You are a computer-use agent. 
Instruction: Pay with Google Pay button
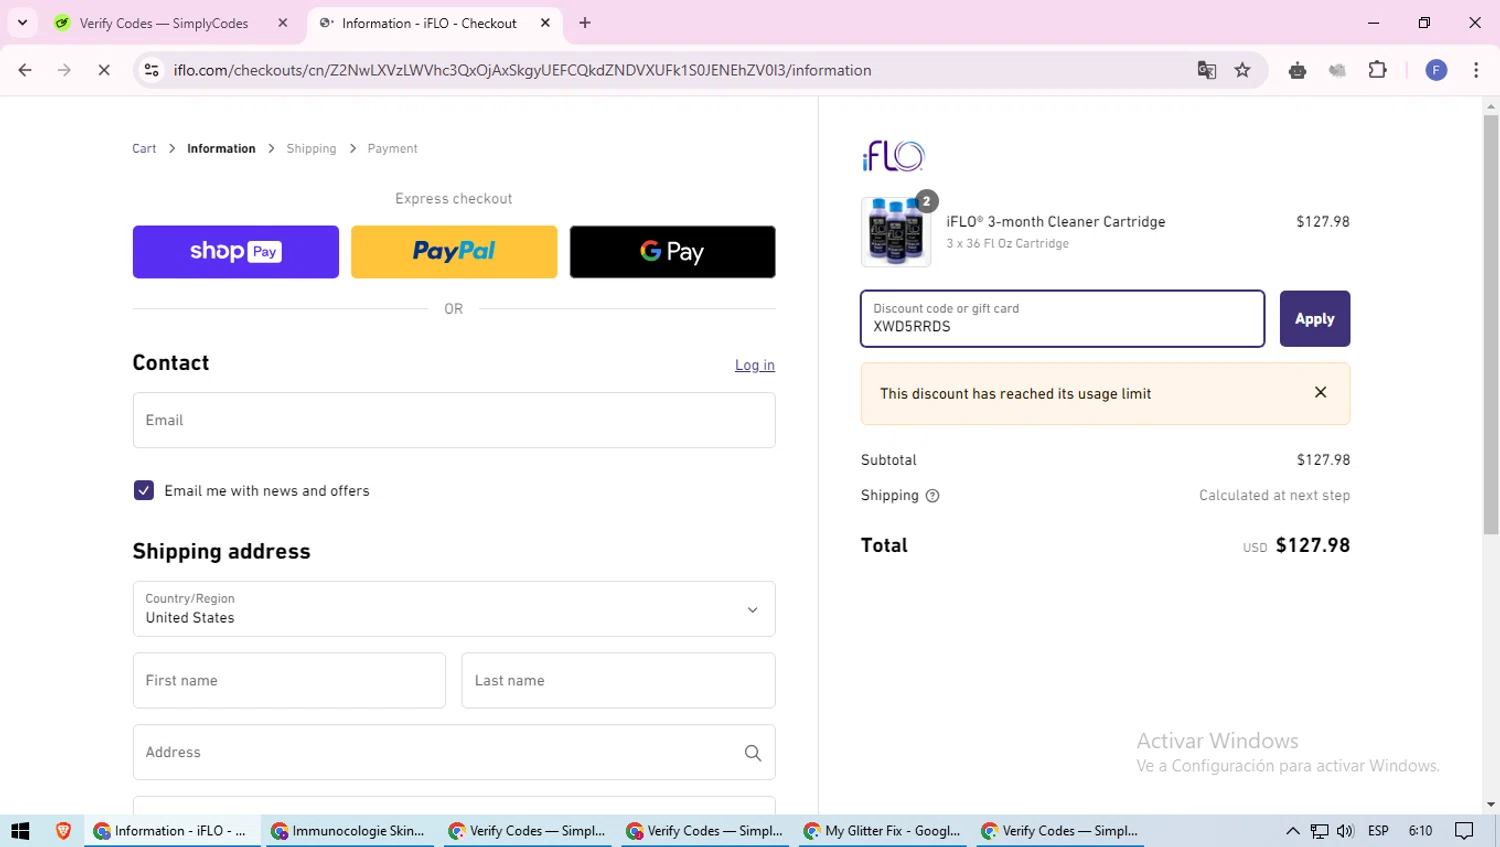672,251
